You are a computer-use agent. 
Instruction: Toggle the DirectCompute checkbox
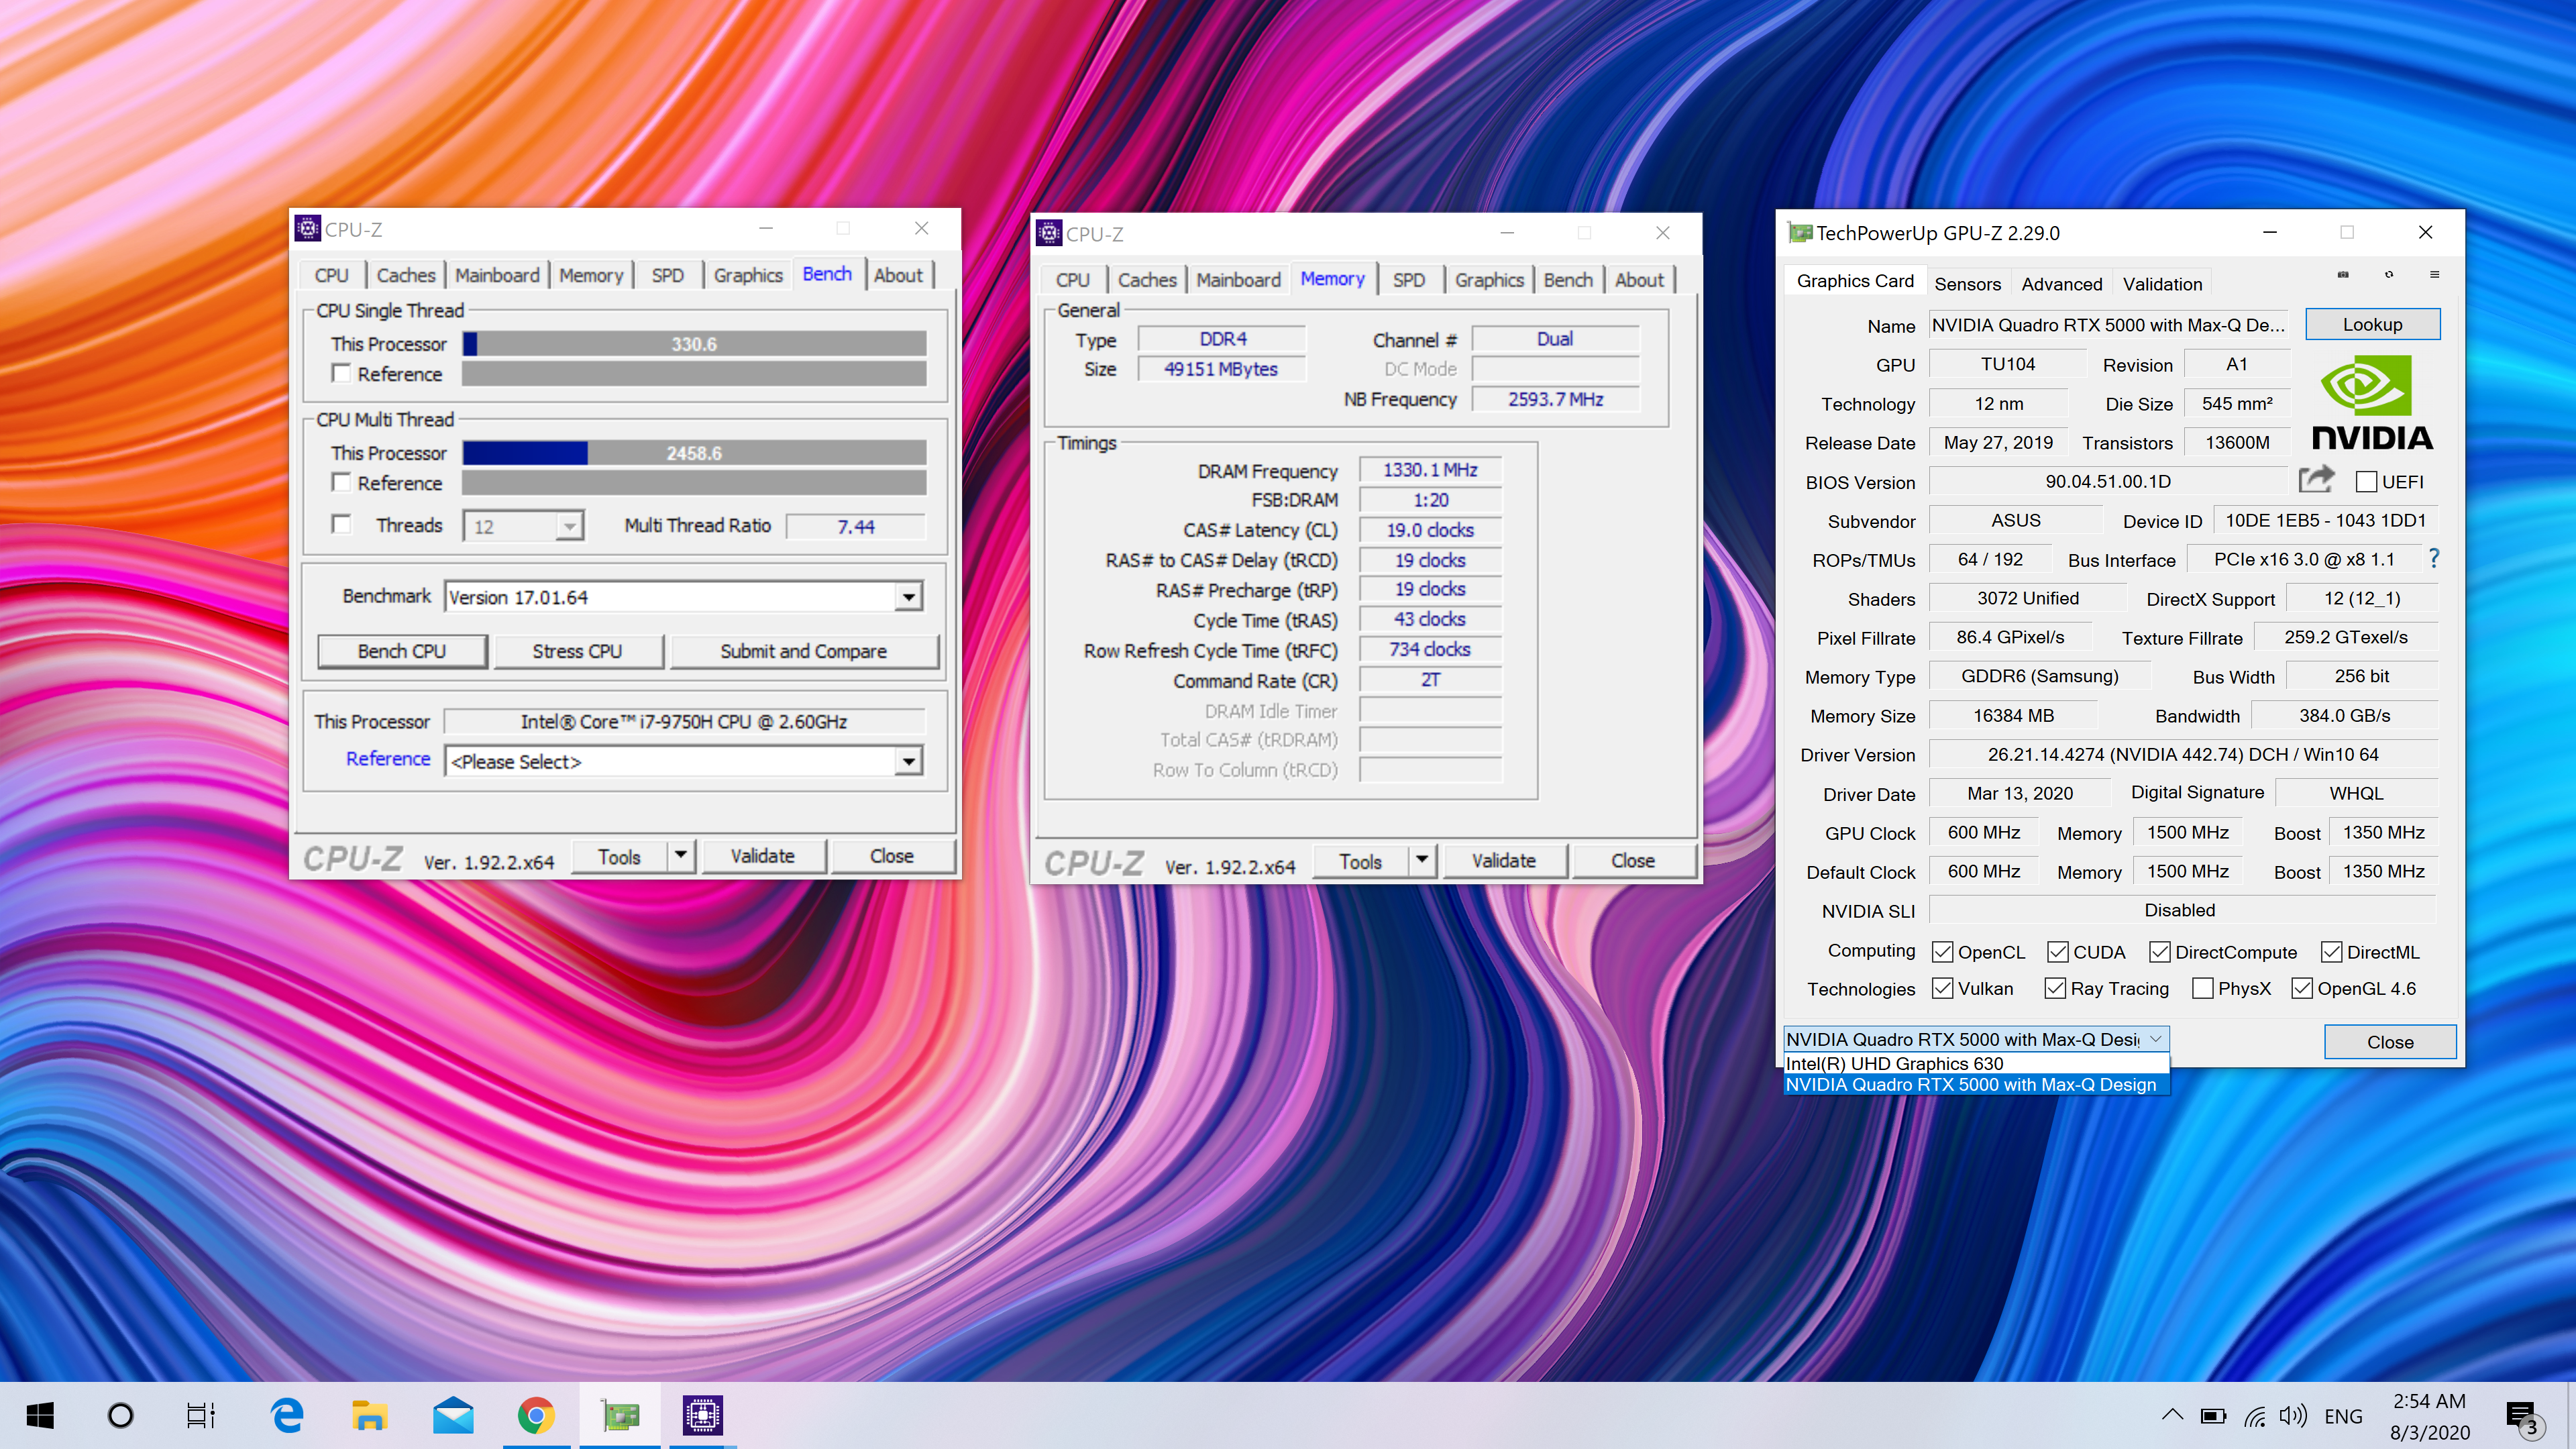click(x=2159, y=951)
